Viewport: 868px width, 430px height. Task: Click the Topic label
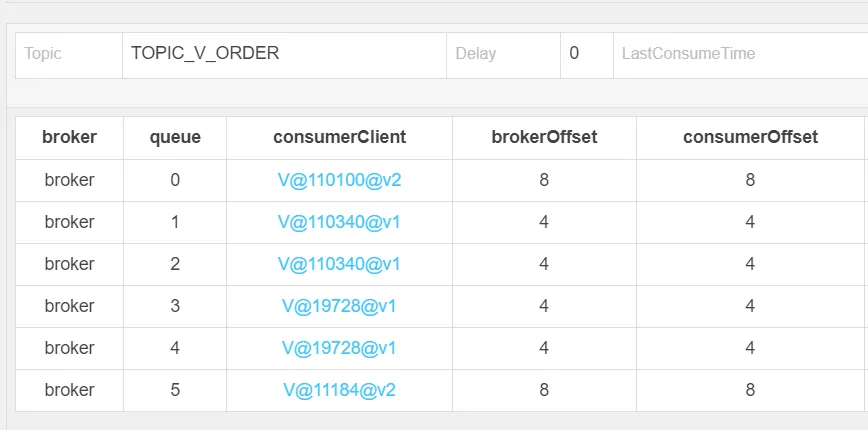[x=43, y=54]
